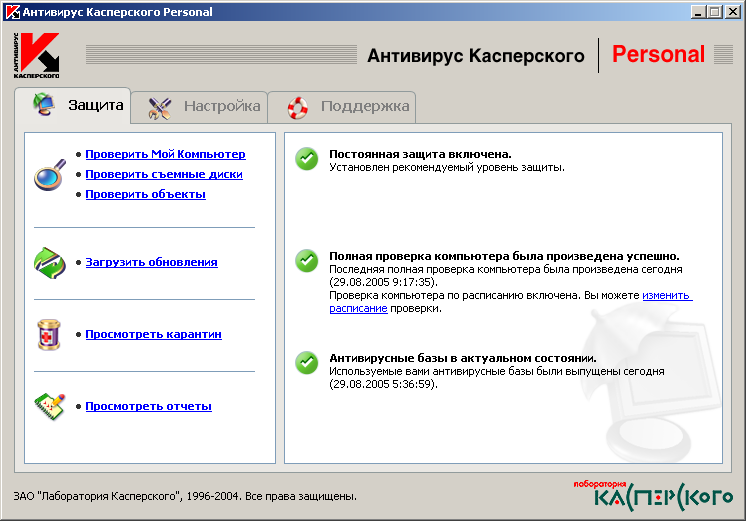This screenshot has width=746, height=521.
Task: Click the copyright text ЗАО Лаборатория Касперского
Action: click(x=185, y=496)
